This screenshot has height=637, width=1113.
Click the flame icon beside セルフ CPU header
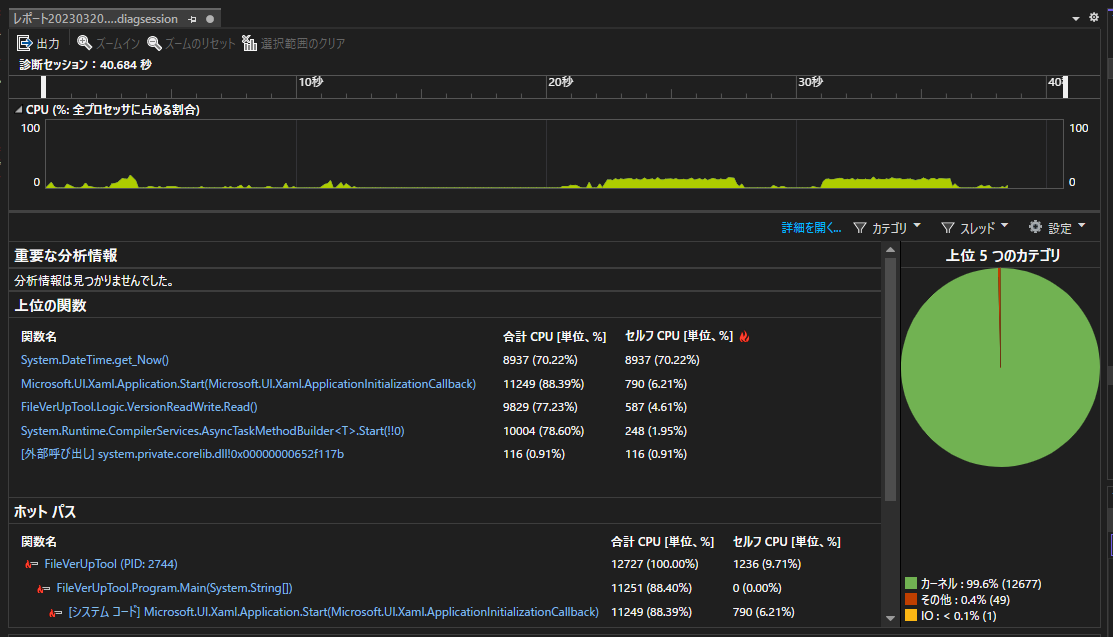744,337
